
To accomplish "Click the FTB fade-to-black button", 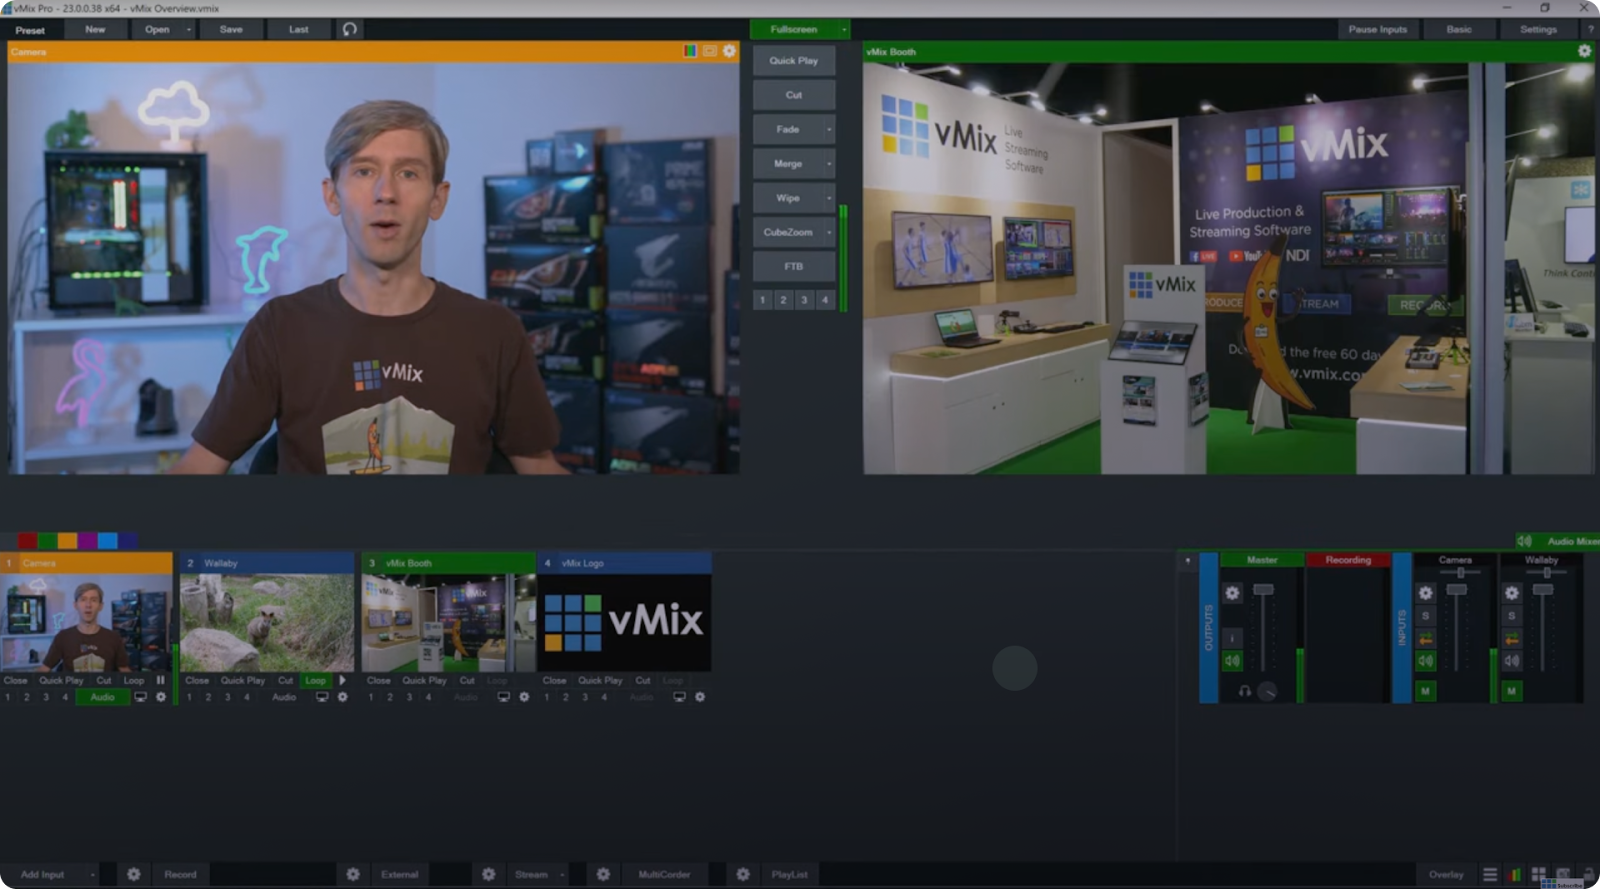I will tap(793, 266).
